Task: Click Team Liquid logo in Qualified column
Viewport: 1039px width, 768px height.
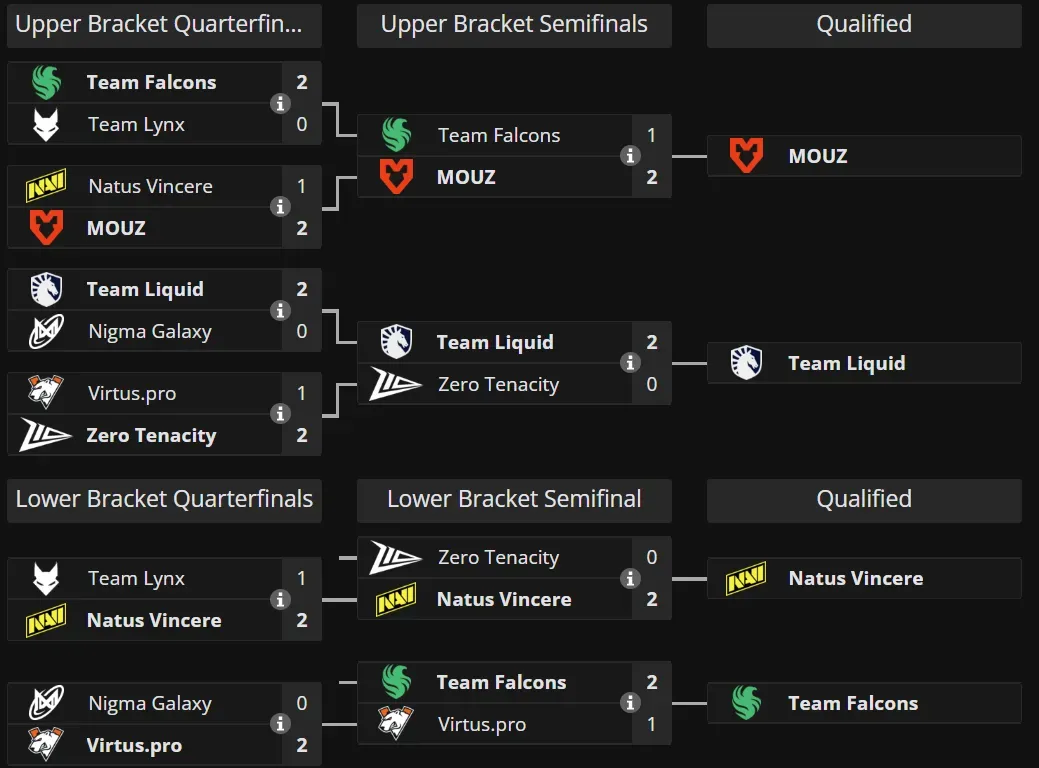Action: point(746,363)
